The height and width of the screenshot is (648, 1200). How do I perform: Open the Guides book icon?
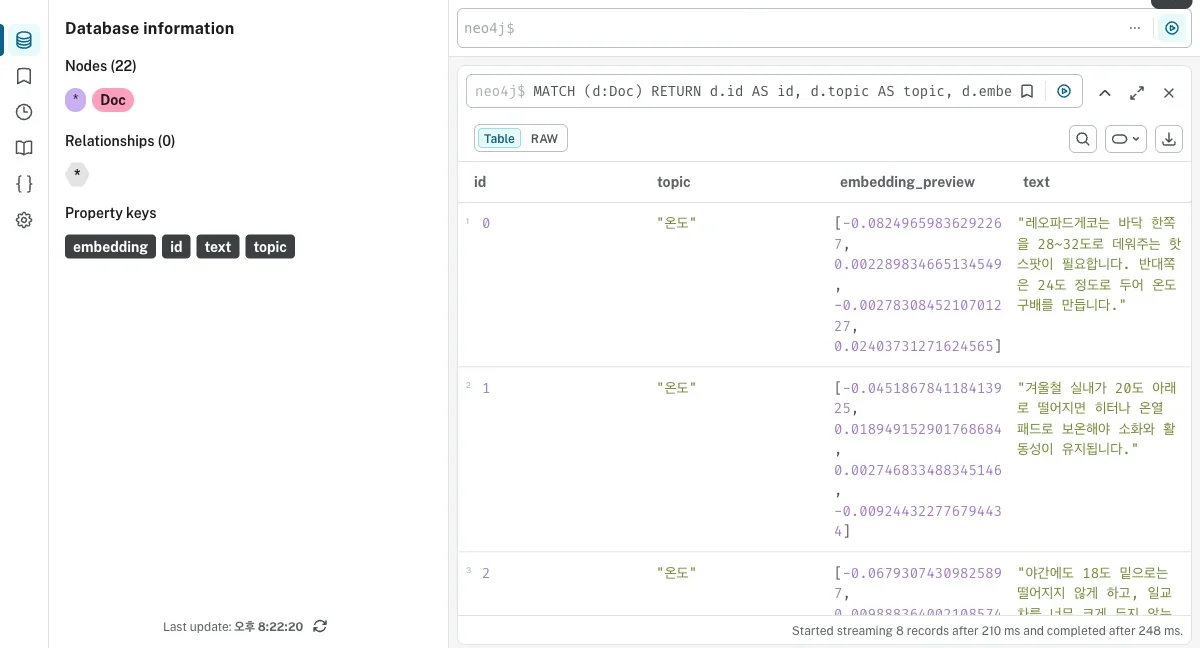coord(24,148)
